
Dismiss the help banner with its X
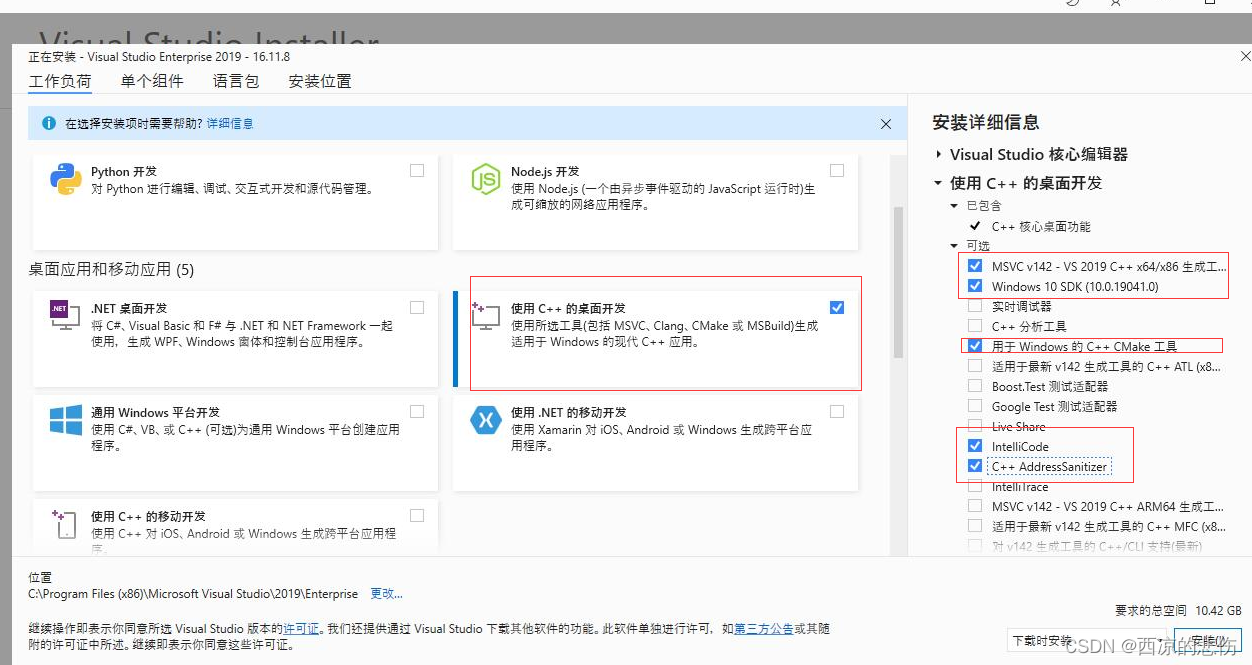point(885,123)
